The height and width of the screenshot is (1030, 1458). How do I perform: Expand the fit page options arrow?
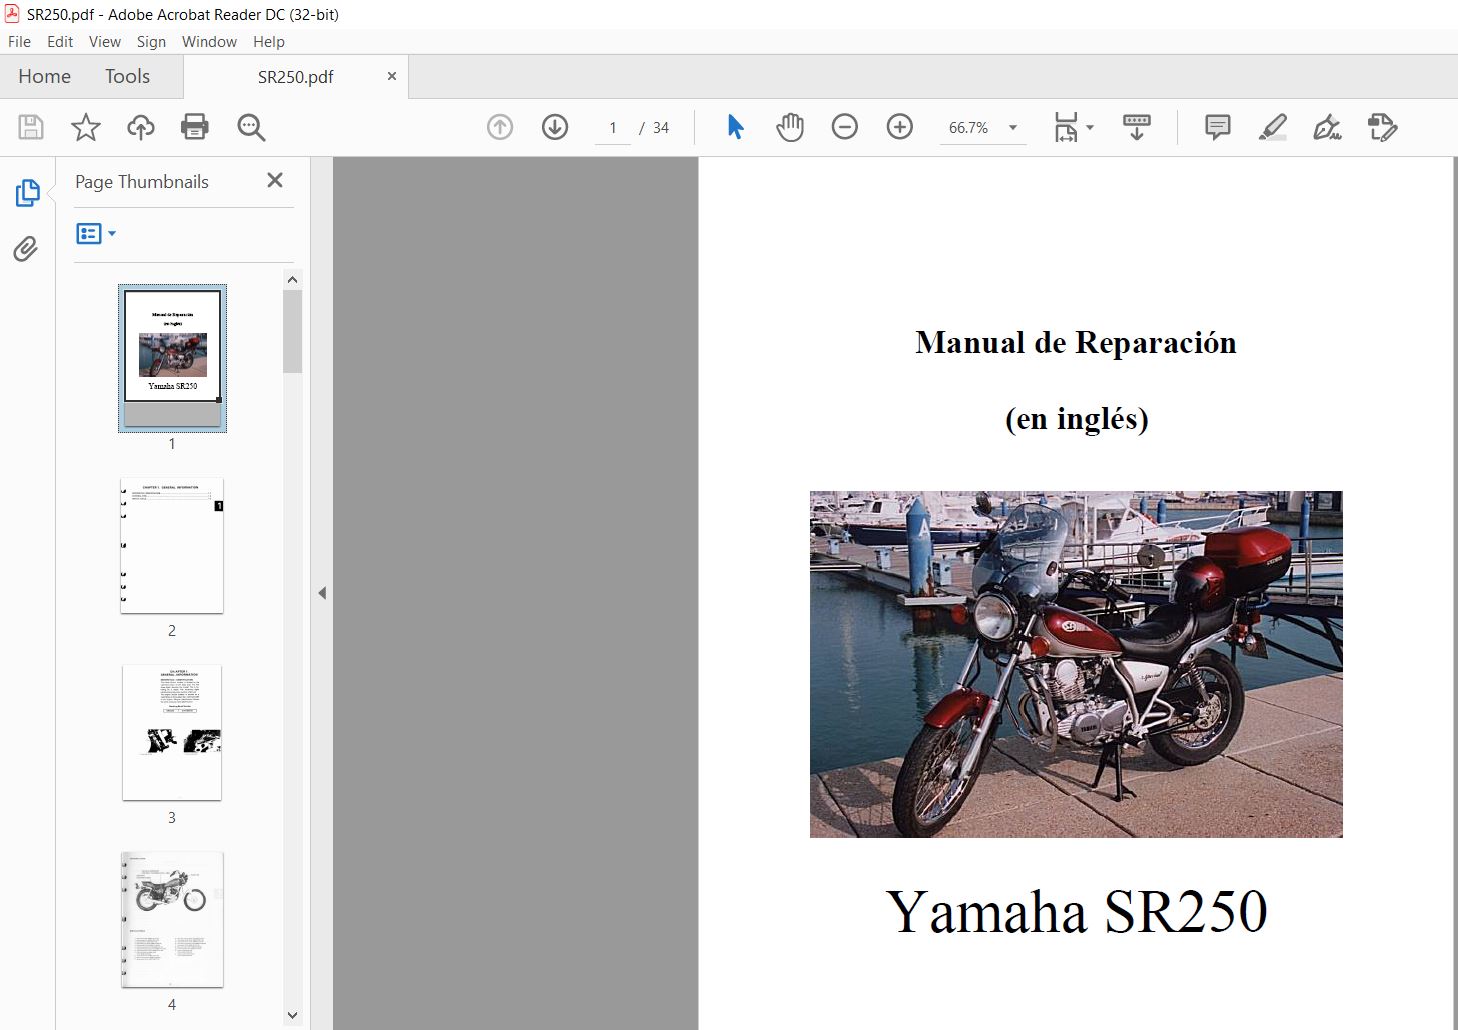[1090, 127]
